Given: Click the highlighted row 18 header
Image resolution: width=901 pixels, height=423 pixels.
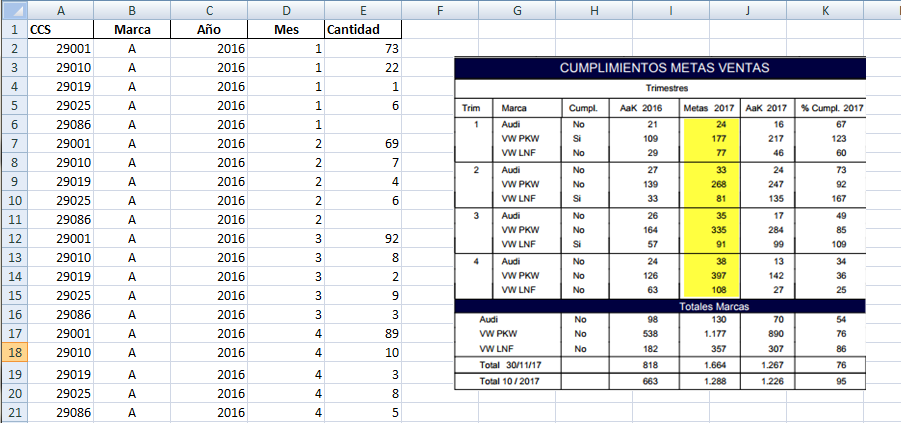Looking at the screenshot, I should pyautogui.click(x=12, y=352).
